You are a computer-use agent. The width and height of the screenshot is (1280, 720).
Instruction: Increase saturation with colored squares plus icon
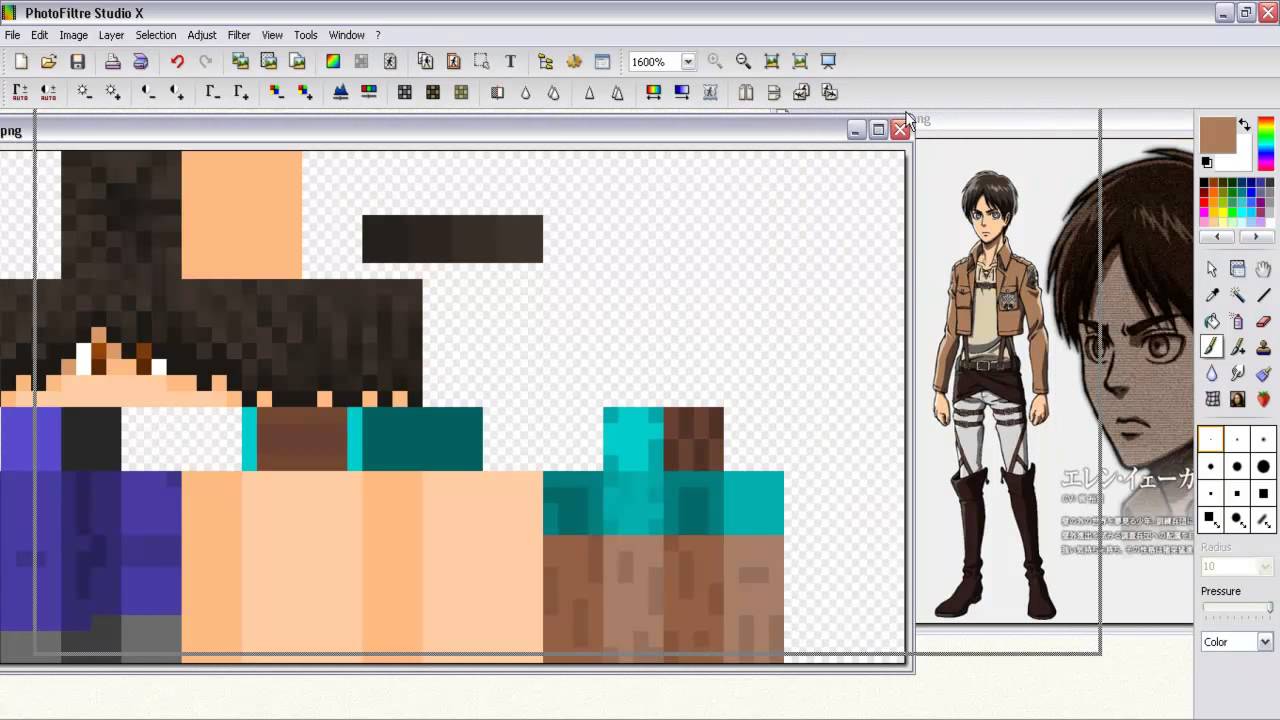point(305,93)
